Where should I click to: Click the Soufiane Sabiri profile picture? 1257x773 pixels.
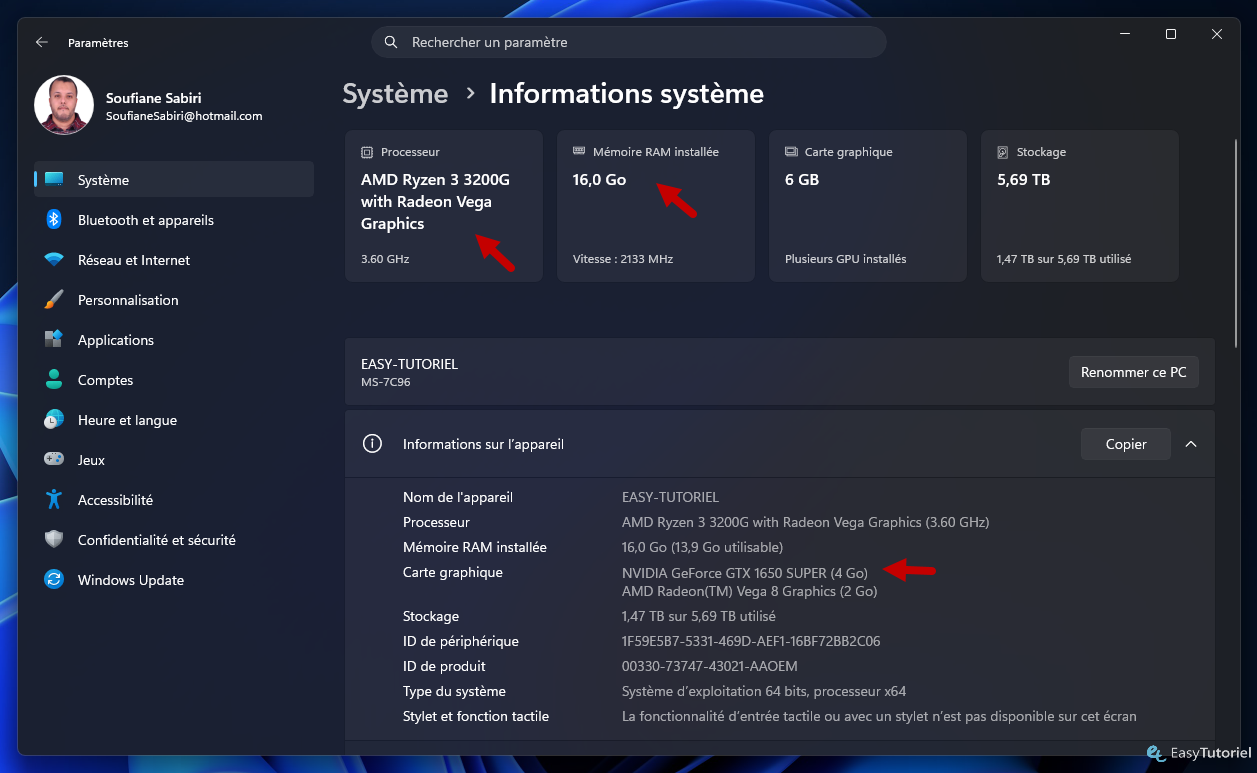[64, 106]
